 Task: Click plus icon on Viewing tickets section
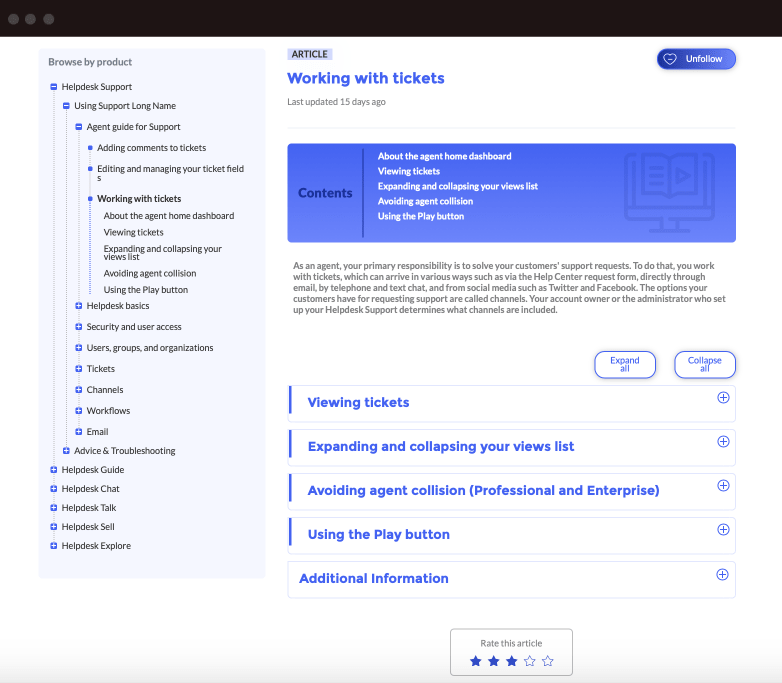723,398
